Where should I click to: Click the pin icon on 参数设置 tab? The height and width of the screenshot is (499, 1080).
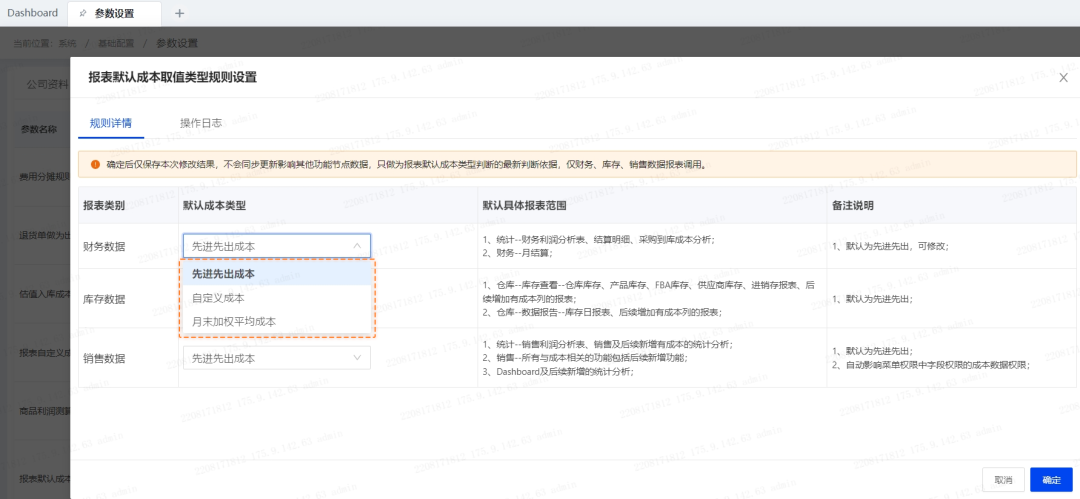(x=84, y=13)
